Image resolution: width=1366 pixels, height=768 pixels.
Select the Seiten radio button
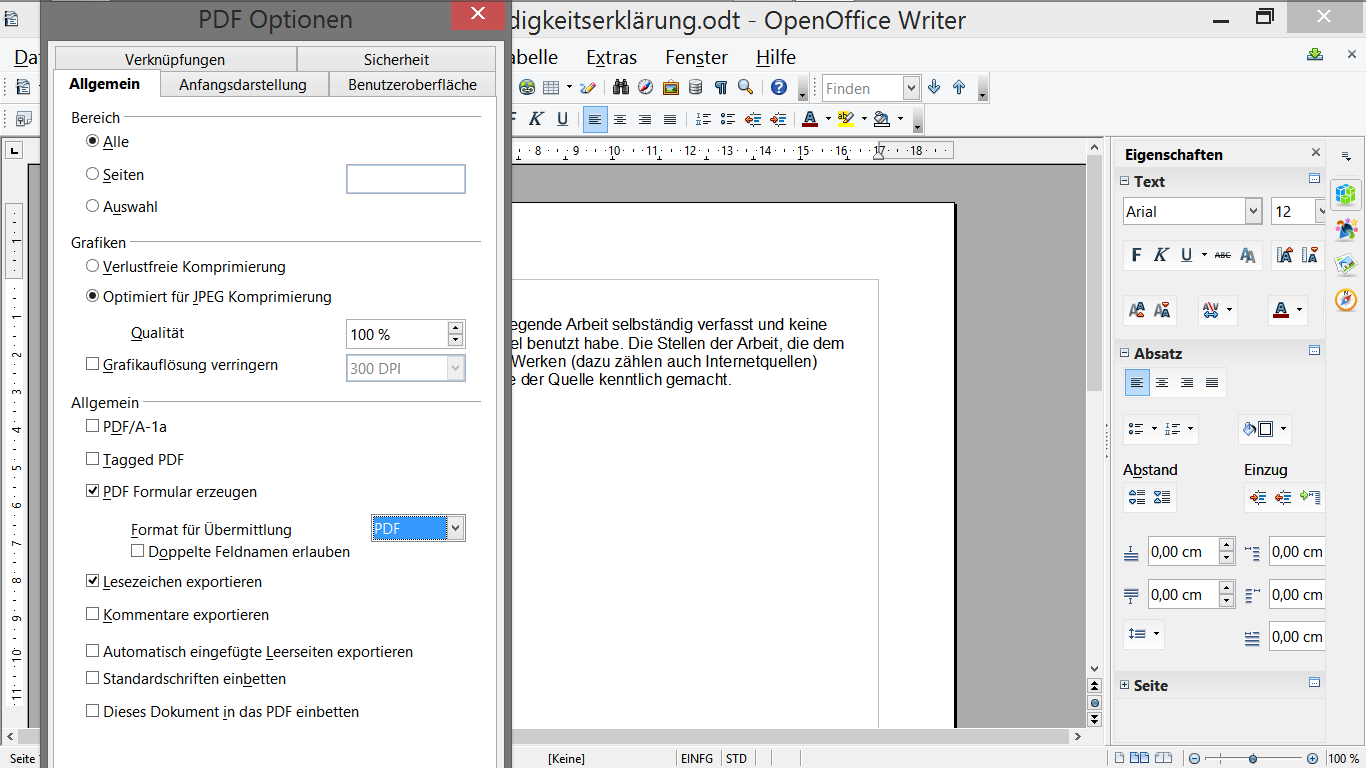[x=93, y=174]
